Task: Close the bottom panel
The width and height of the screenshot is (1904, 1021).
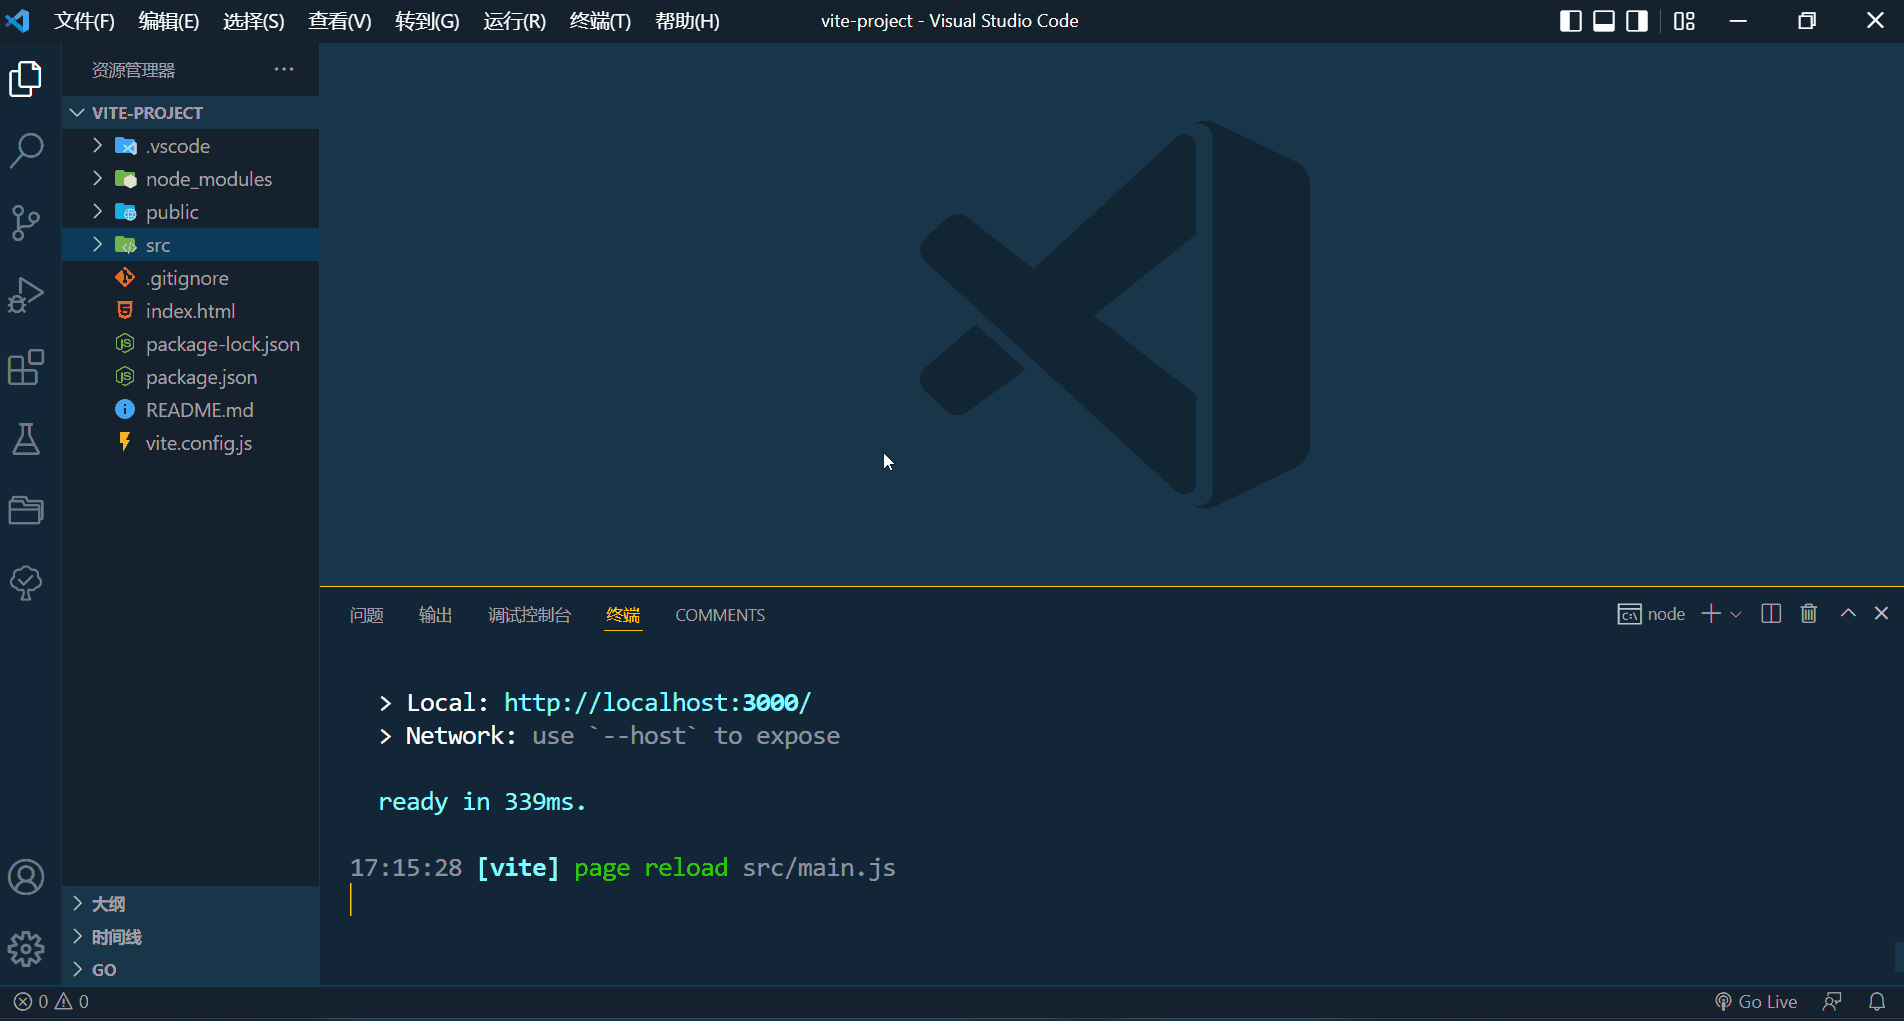Action: (x=1881, y=614)
